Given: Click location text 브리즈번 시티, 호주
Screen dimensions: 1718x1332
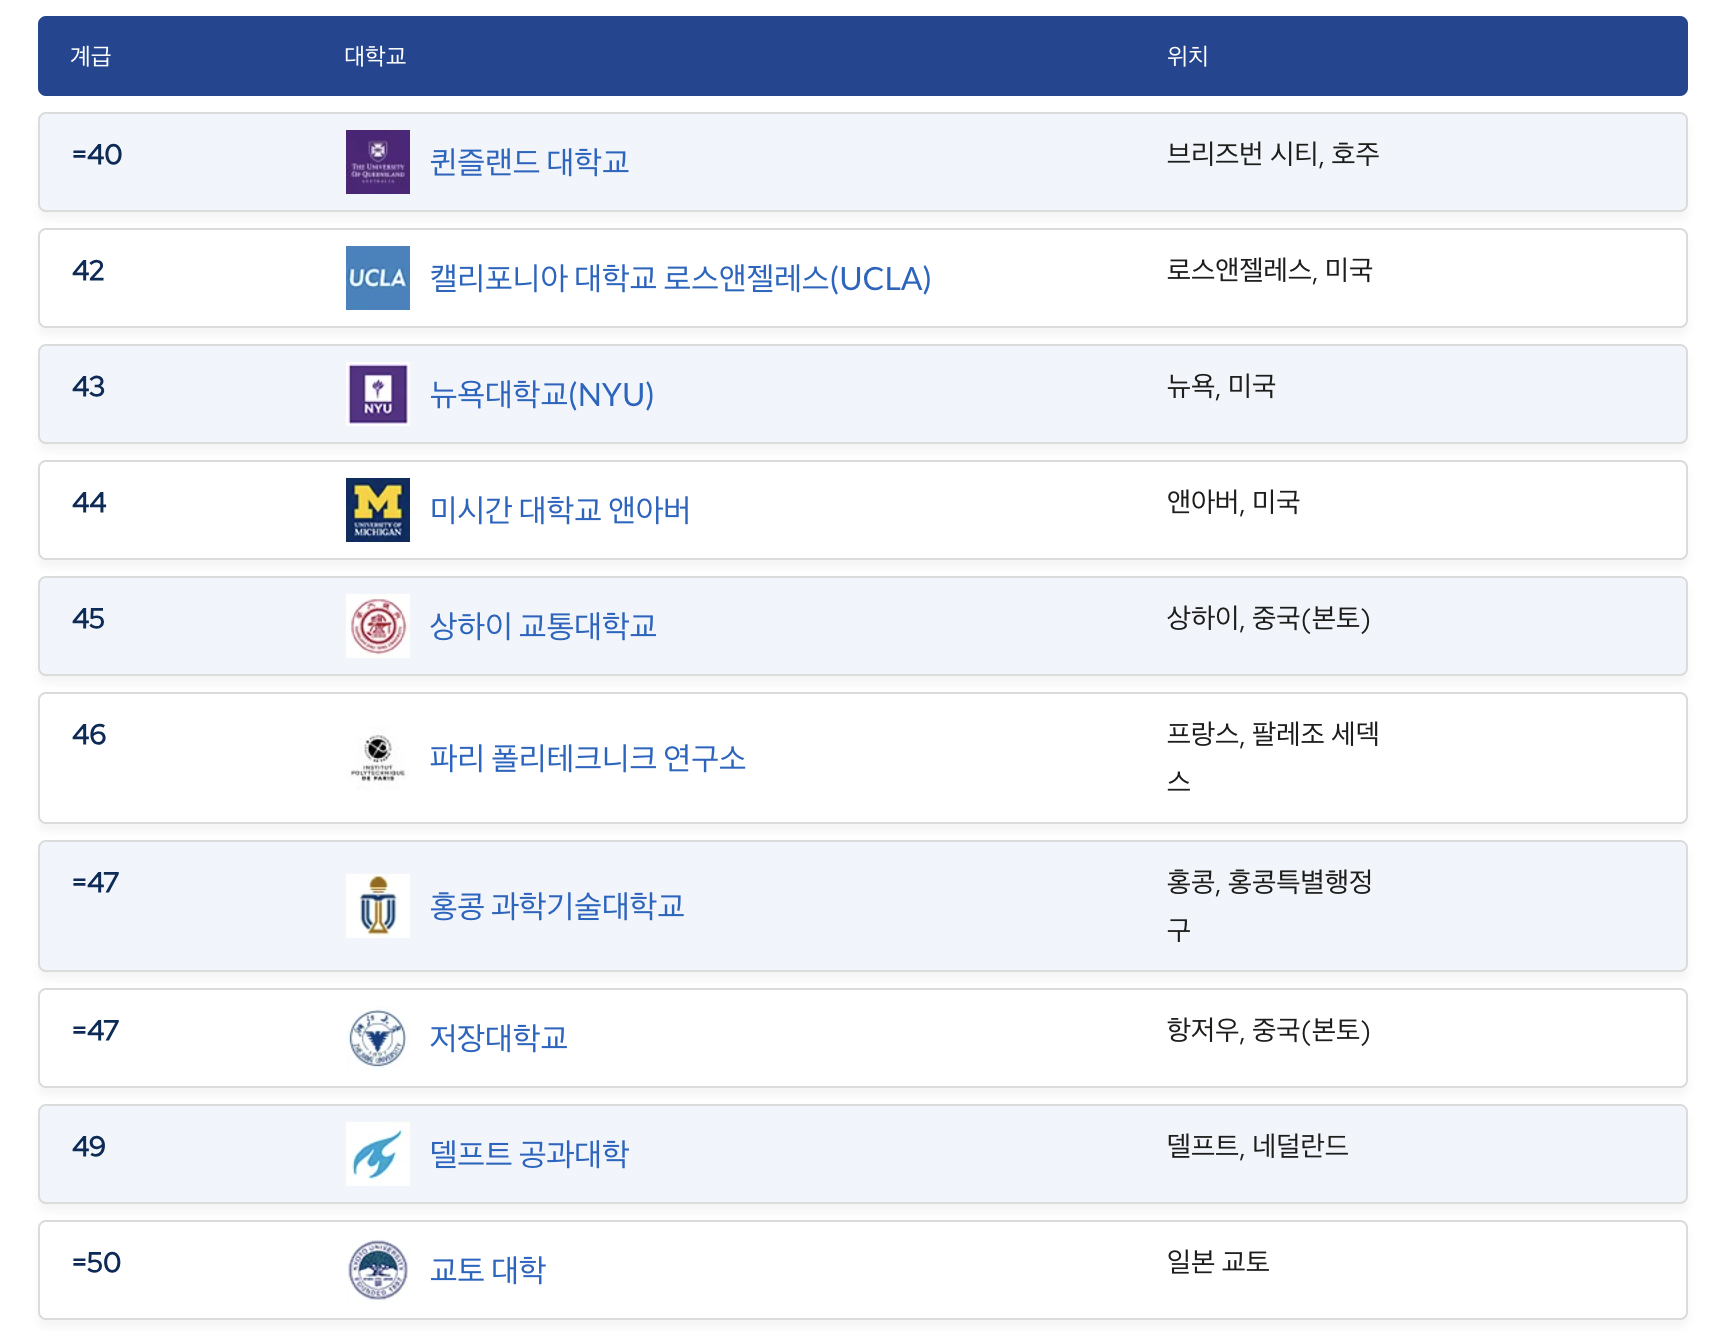Looking at the screenshot, I should pos(1273,154).
